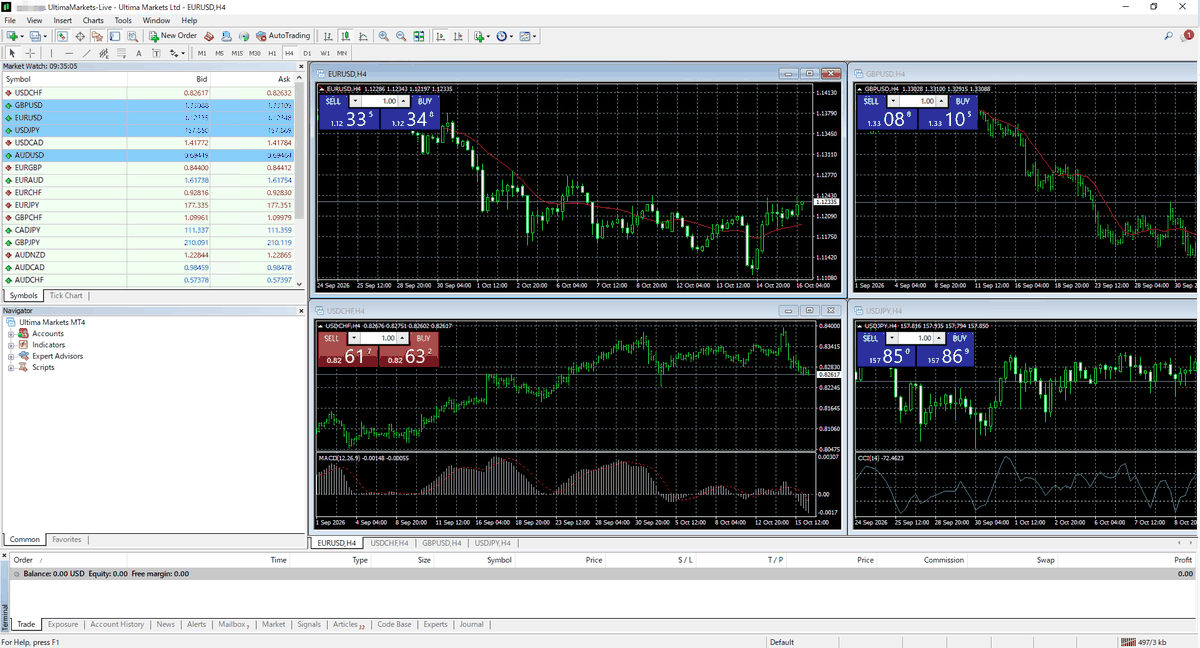1200x648 pixels.
Task: Switch timeframe to M15
Action: [x=237, y=53]
